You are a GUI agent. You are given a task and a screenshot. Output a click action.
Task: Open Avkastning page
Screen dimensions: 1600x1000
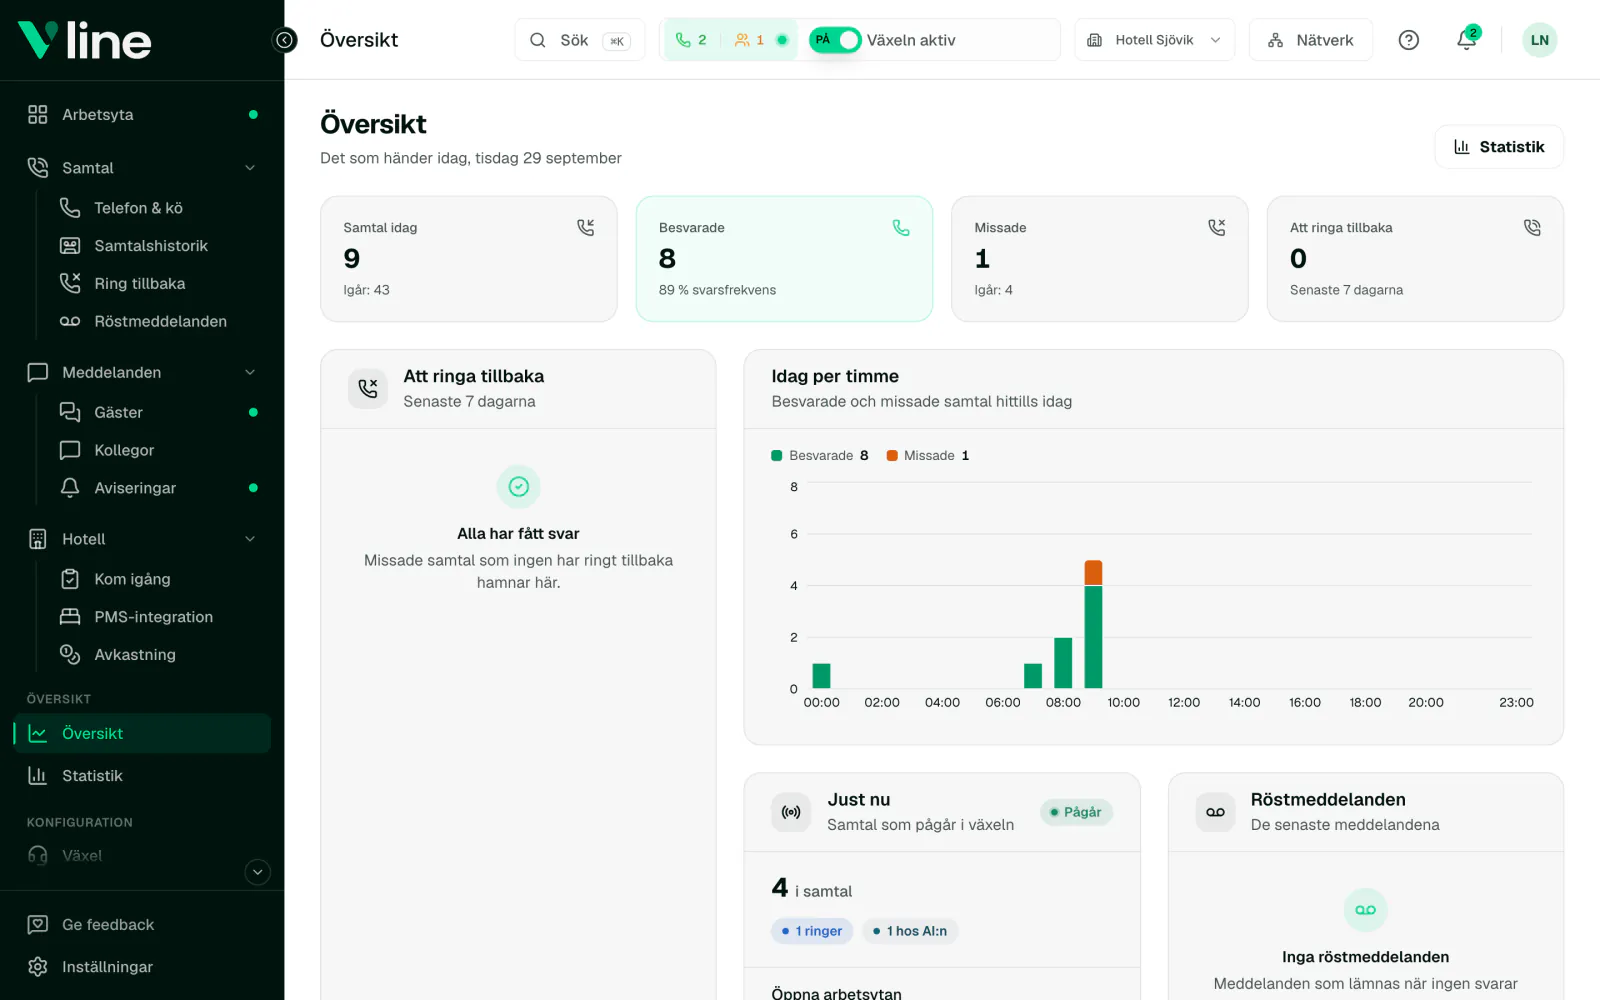click(x=158, y=655)
